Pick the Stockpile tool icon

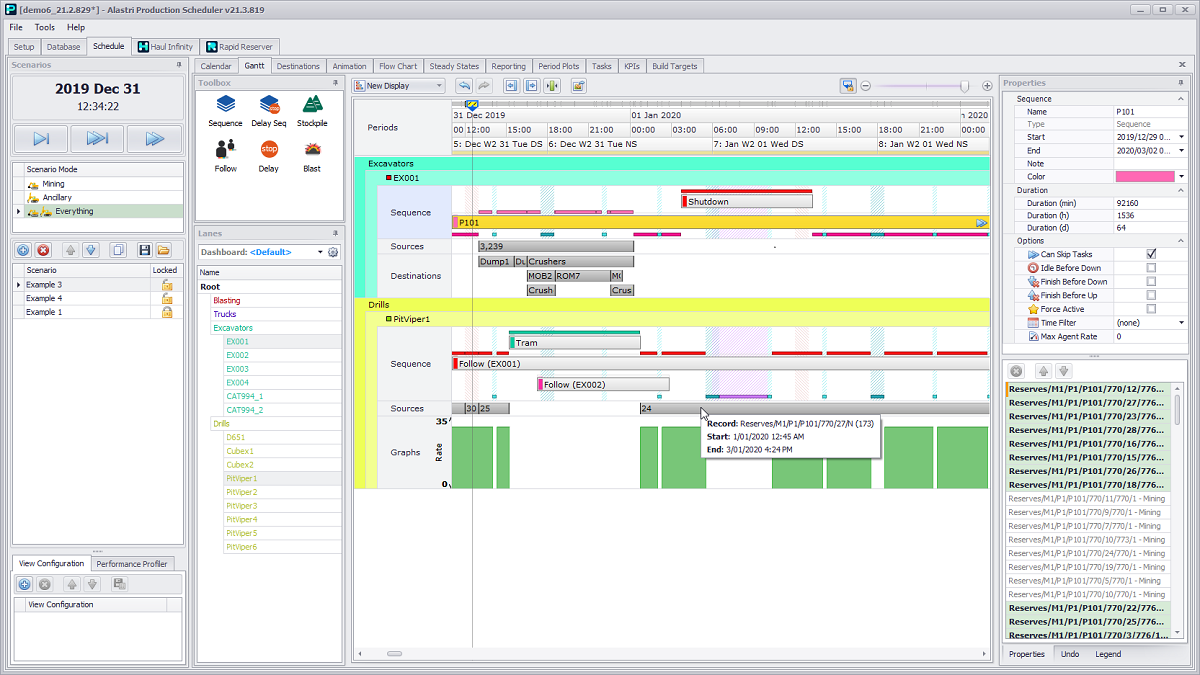point(312,110)
